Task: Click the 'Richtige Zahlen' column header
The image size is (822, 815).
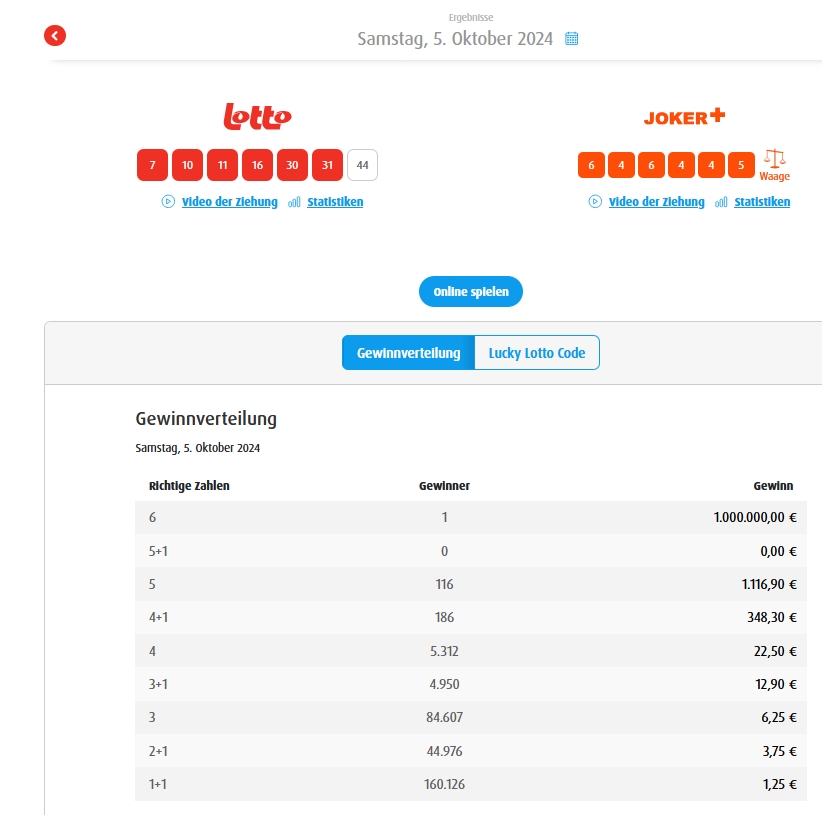Action: 189,486
